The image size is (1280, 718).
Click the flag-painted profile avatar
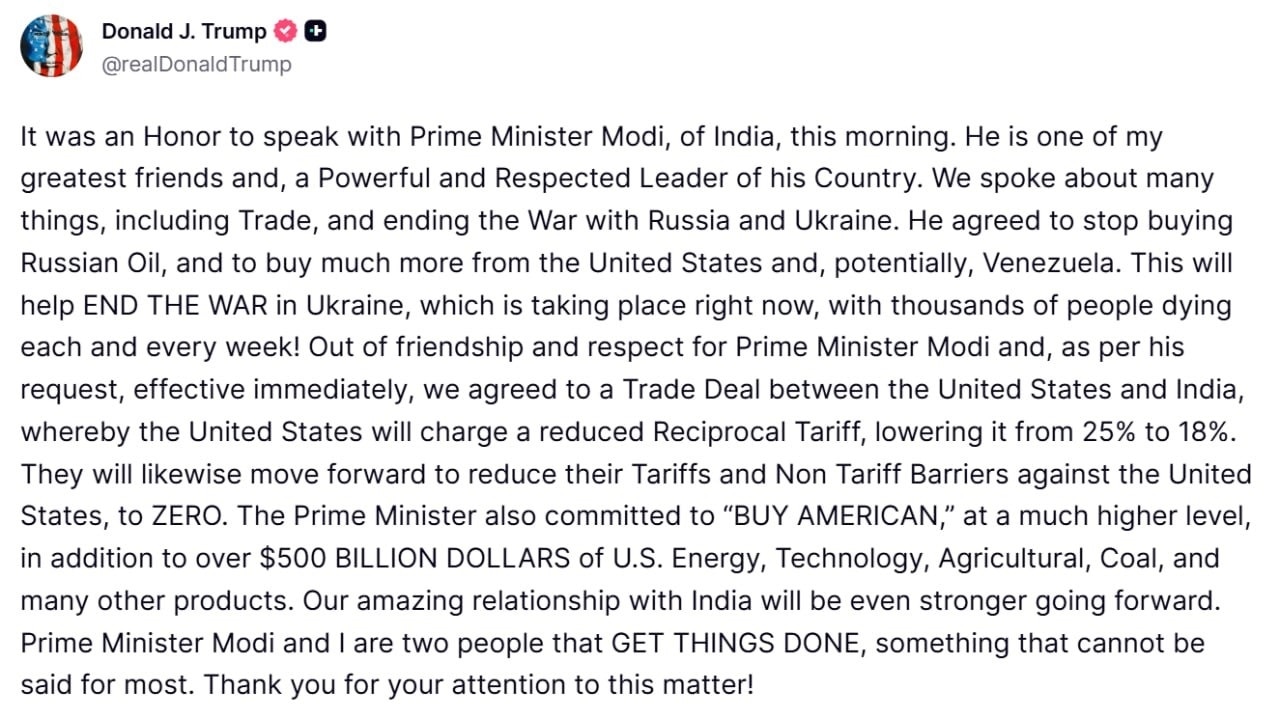51,46
